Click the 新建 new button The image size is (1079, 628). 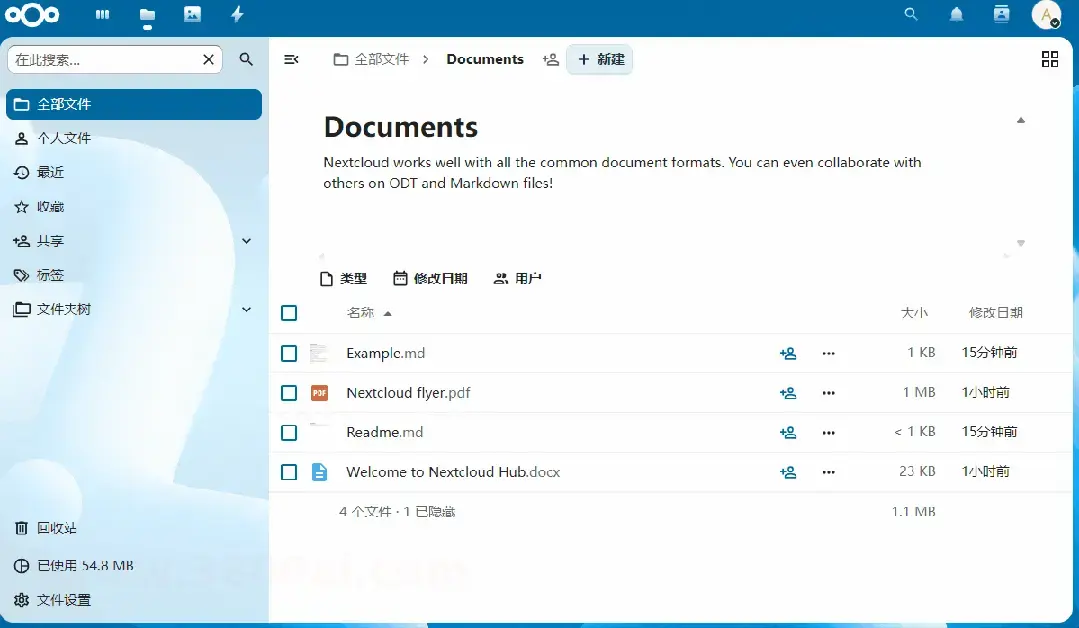[600, 59]
